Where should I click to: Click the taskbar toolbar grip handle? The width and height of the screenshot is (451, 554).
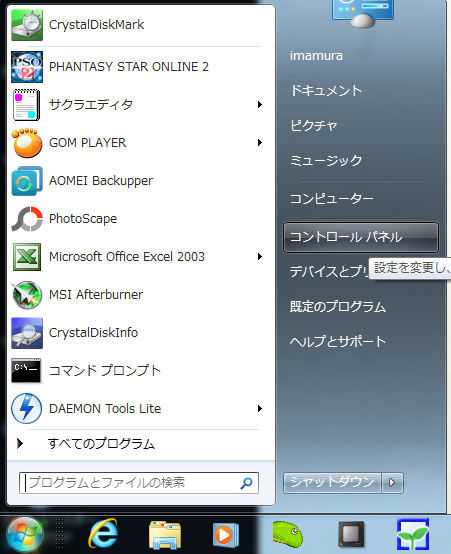[59, 534]
